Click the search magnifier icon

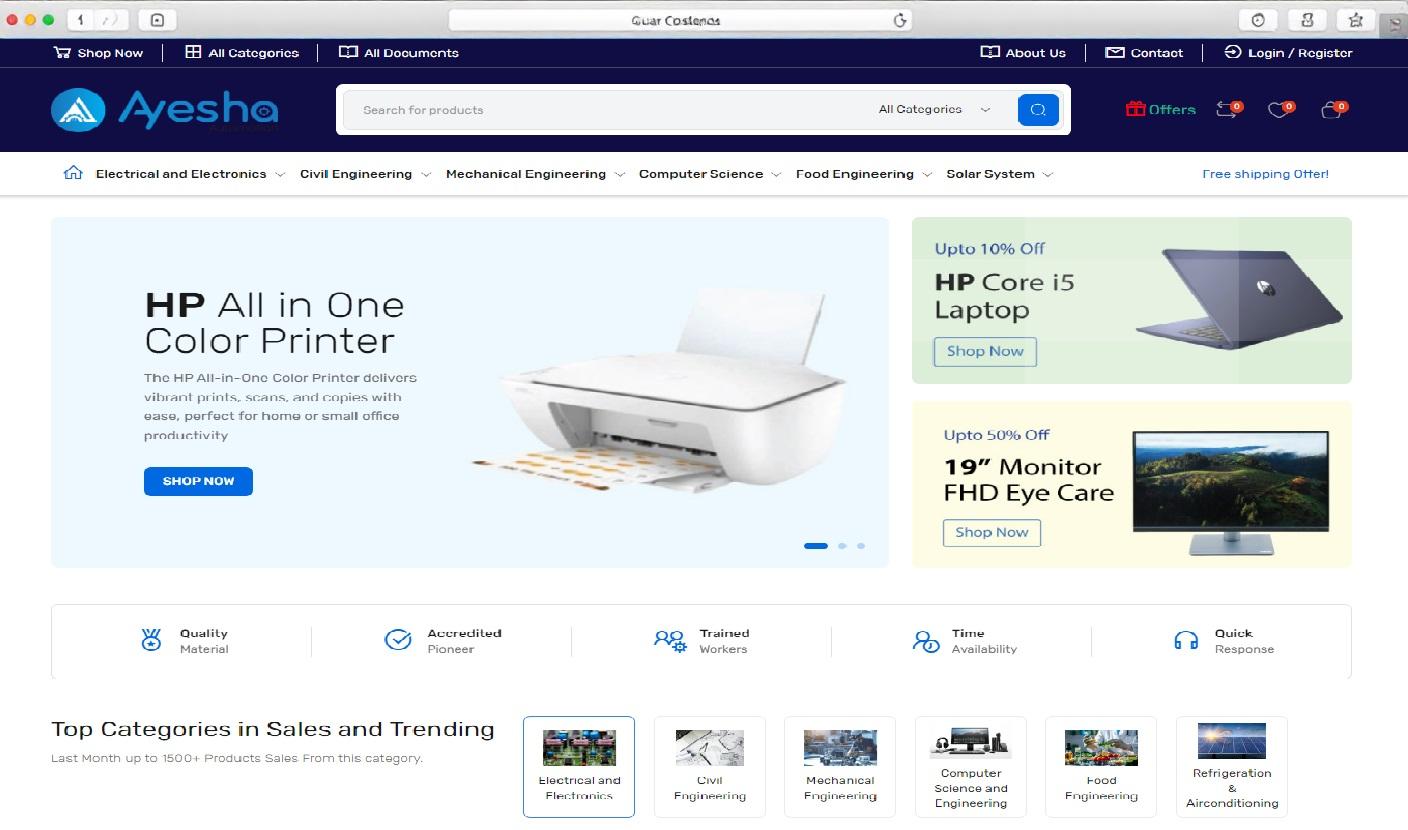point(1037,110)
